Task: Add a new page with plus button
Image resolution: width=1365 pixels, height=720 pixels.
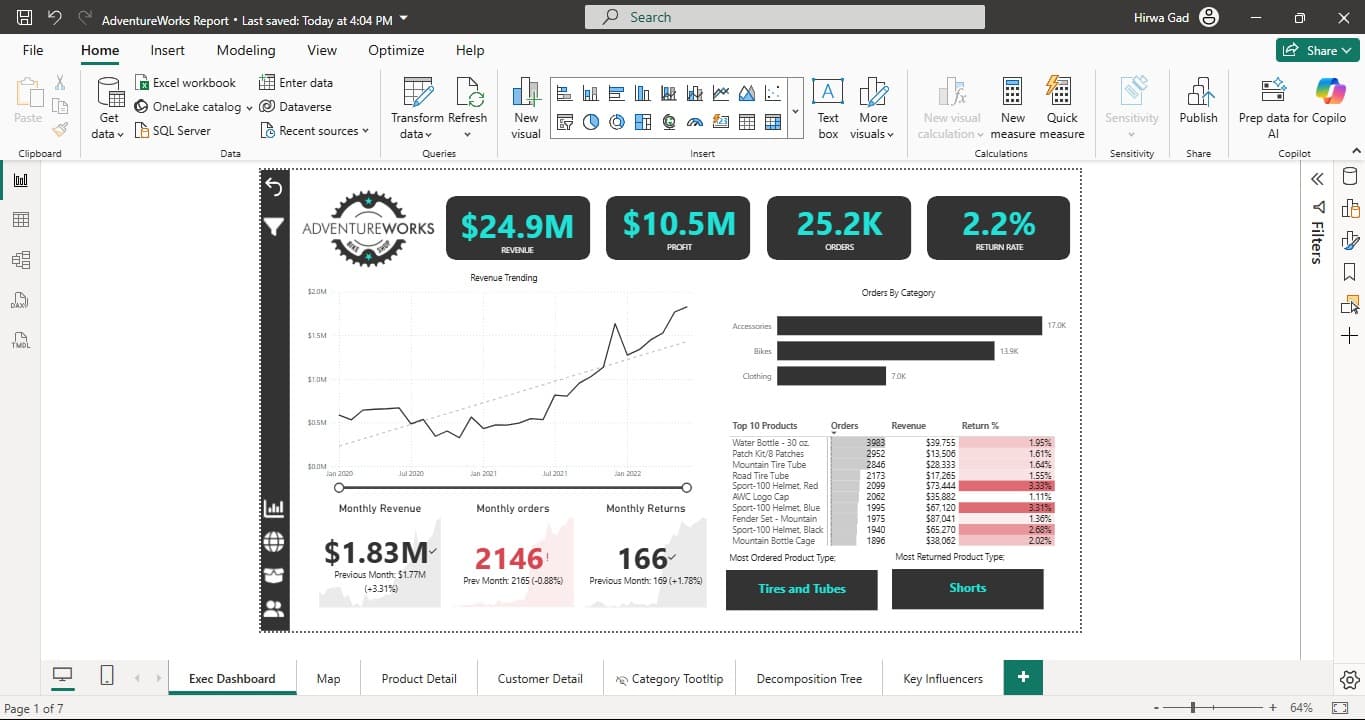Action: point(1023,677)
